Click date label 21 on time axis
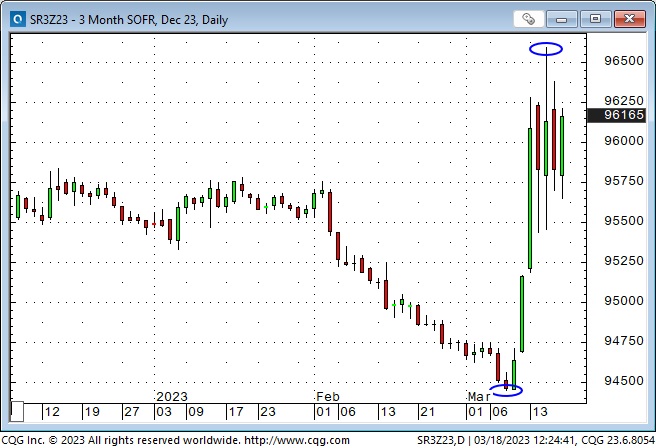This screenshot has width=656, height=448. [x=428, y=412]
